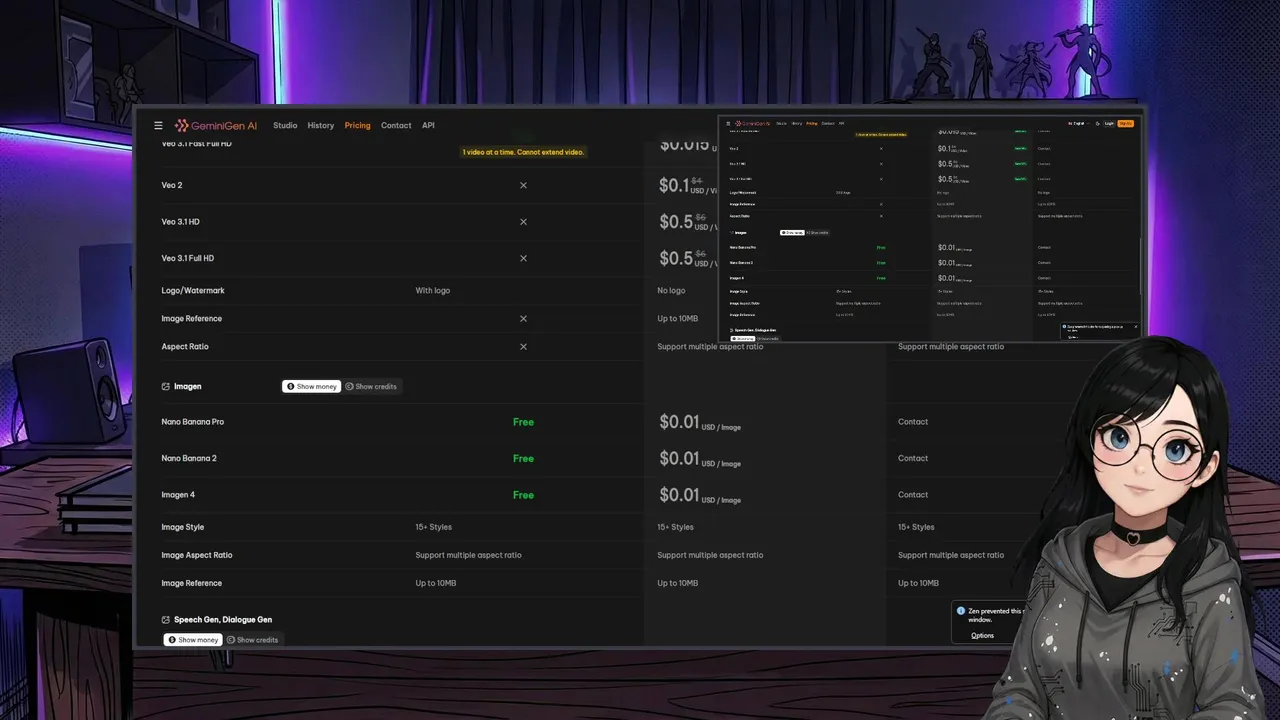Click the Nano Banana Pro row label
The height and width of the screenshot is (720, 1280).
pyautogui.click(x=193, y=422)
